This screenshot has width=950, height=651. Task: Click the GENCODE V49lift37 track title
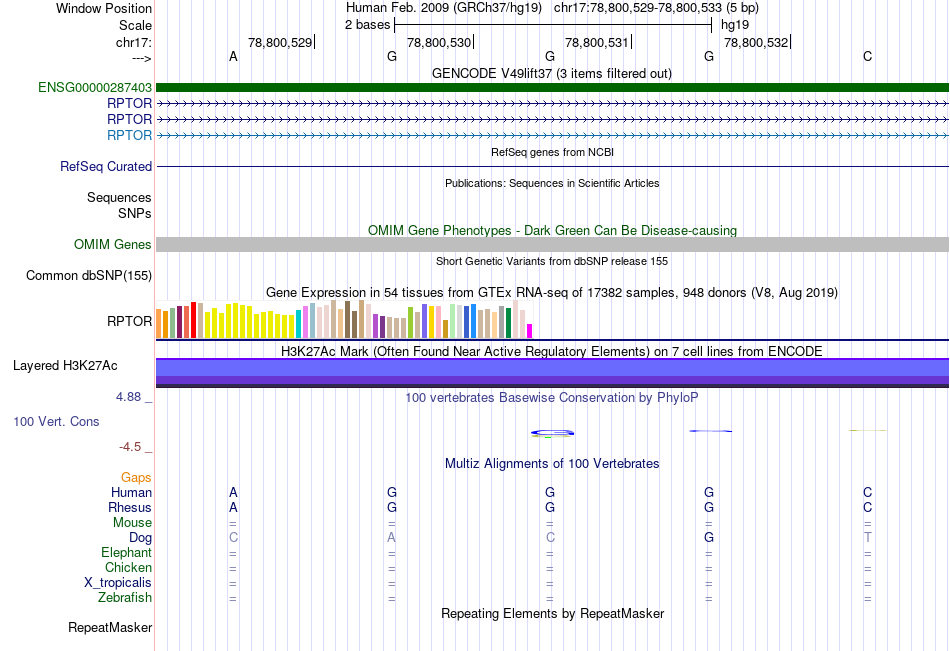pos(551,73)
